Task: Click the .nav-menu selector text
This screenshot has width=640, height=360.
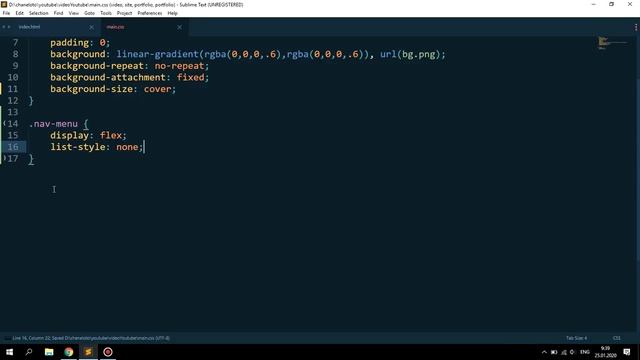Action: (53, 124)
